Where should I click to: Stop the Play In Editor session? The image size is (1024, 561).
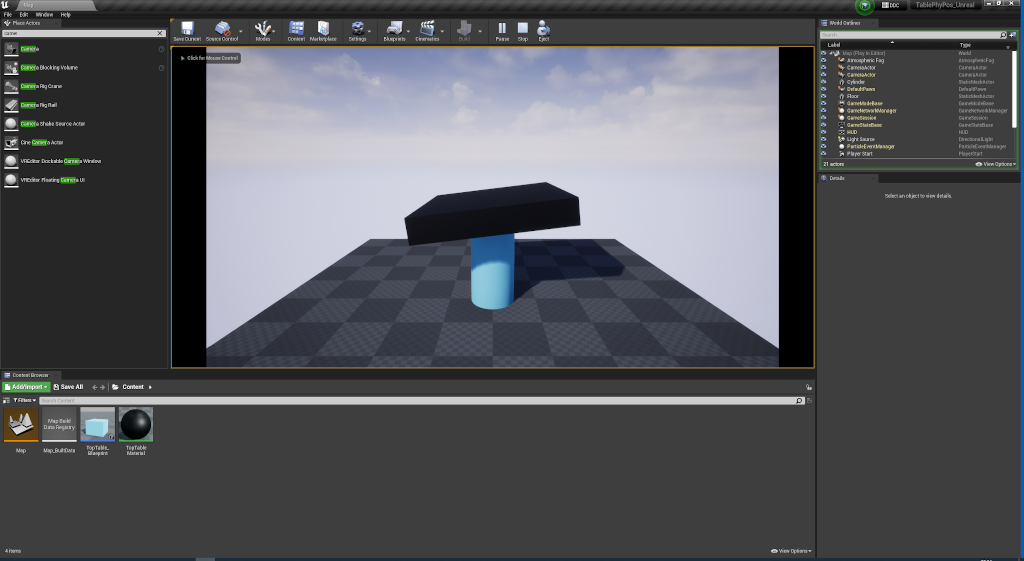tap(523, 31)
